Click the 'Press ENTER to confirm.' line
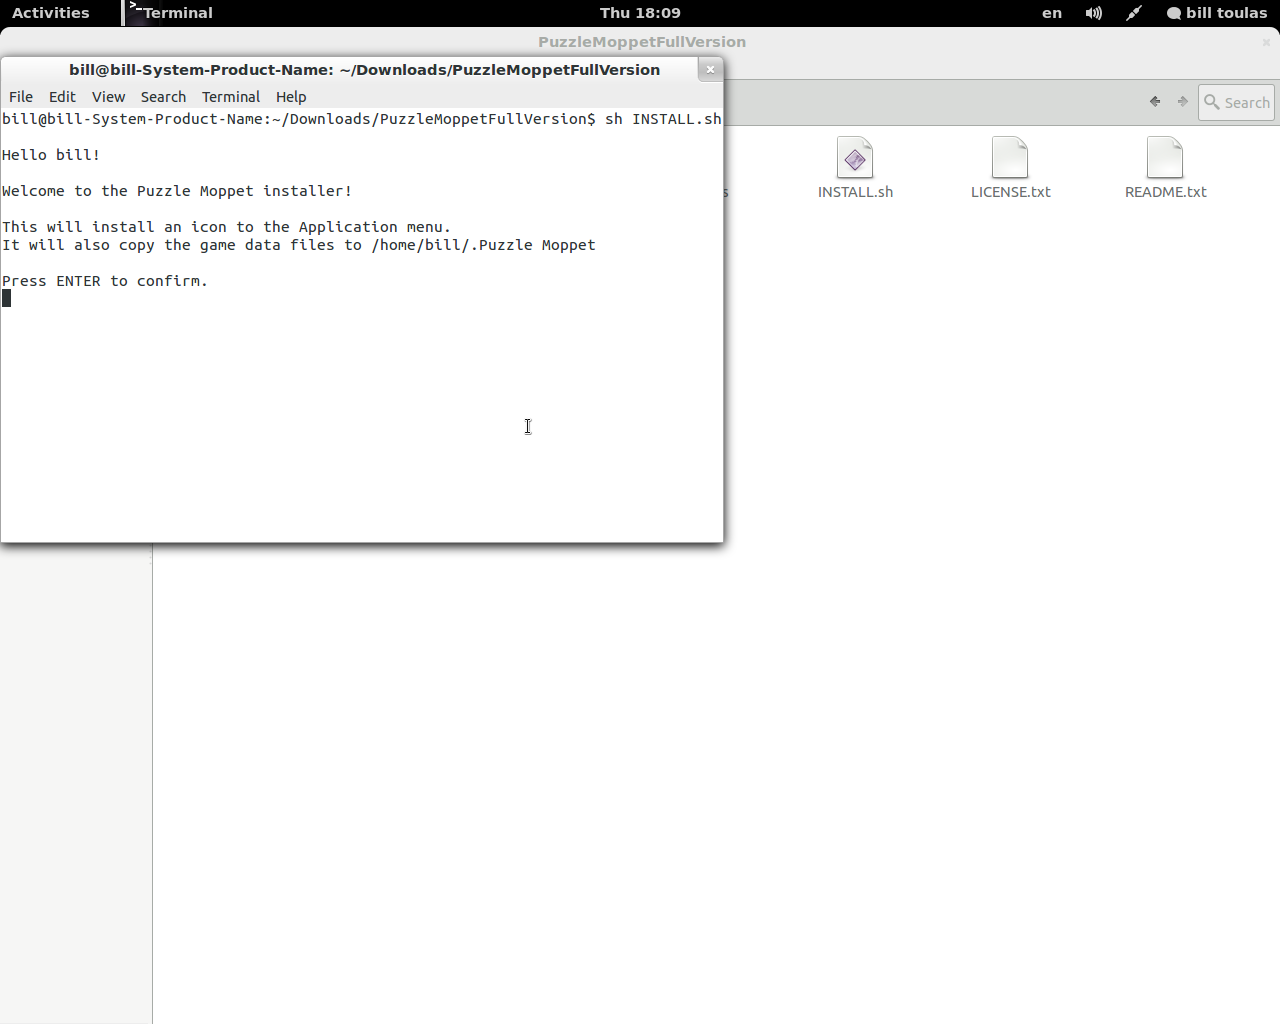The height and width of the screenshot is (1024, 1280). click(x=105, y=281)
